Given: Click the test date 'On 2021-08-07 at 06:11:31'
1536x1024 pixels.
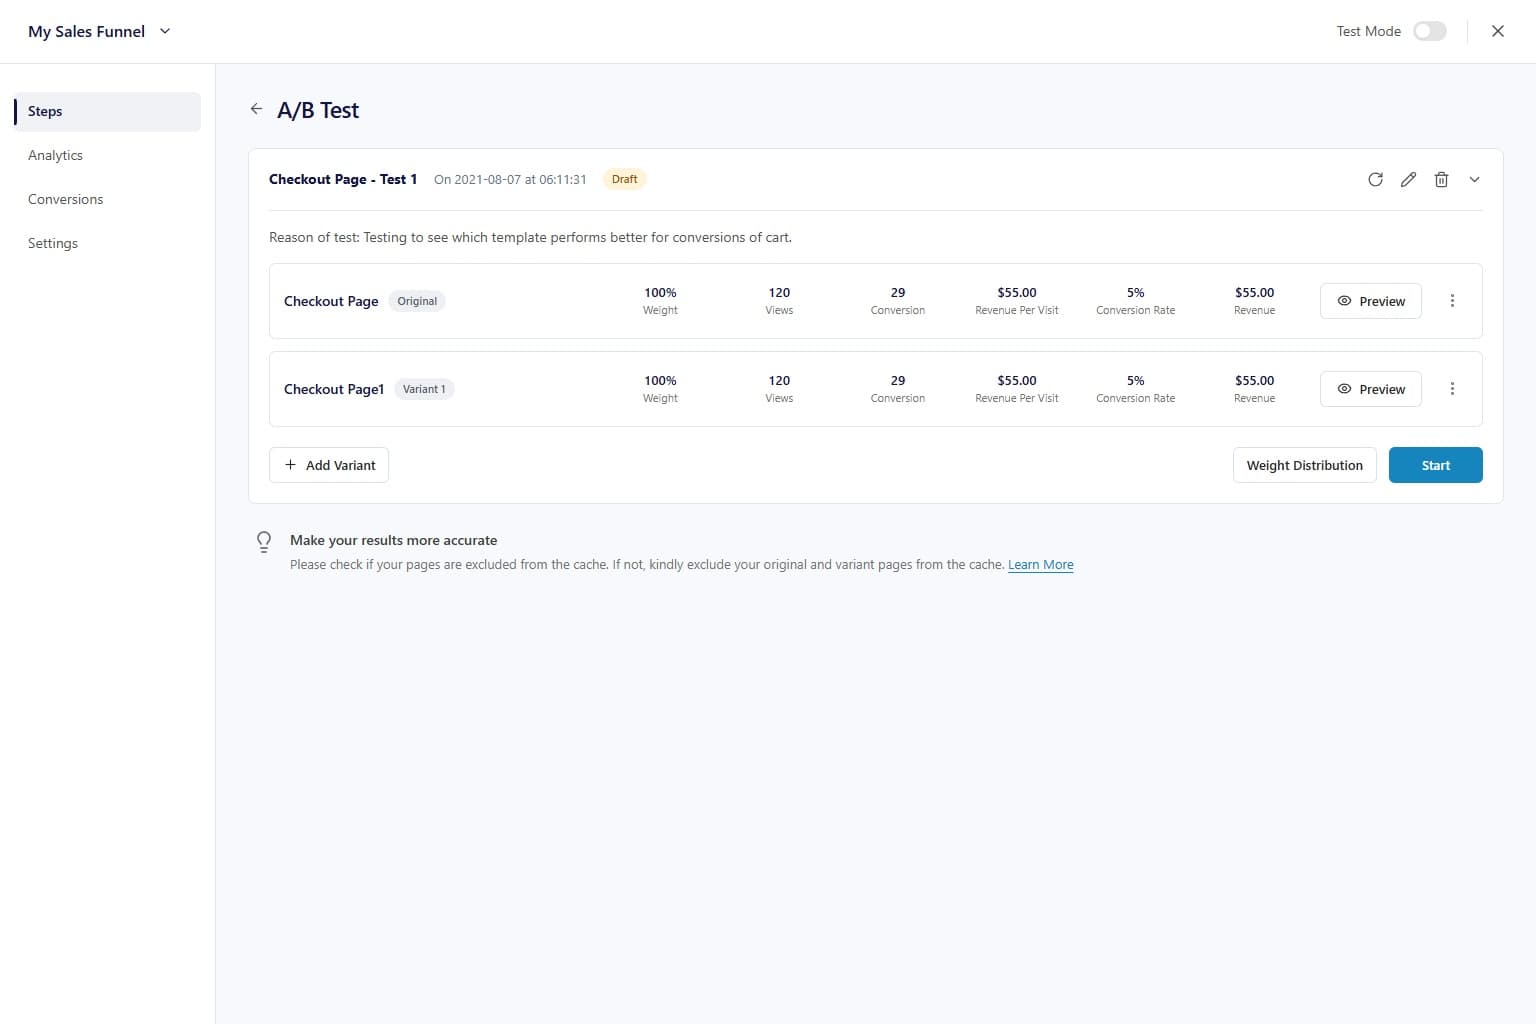Looking at the screenshot, I should [510, 179].
